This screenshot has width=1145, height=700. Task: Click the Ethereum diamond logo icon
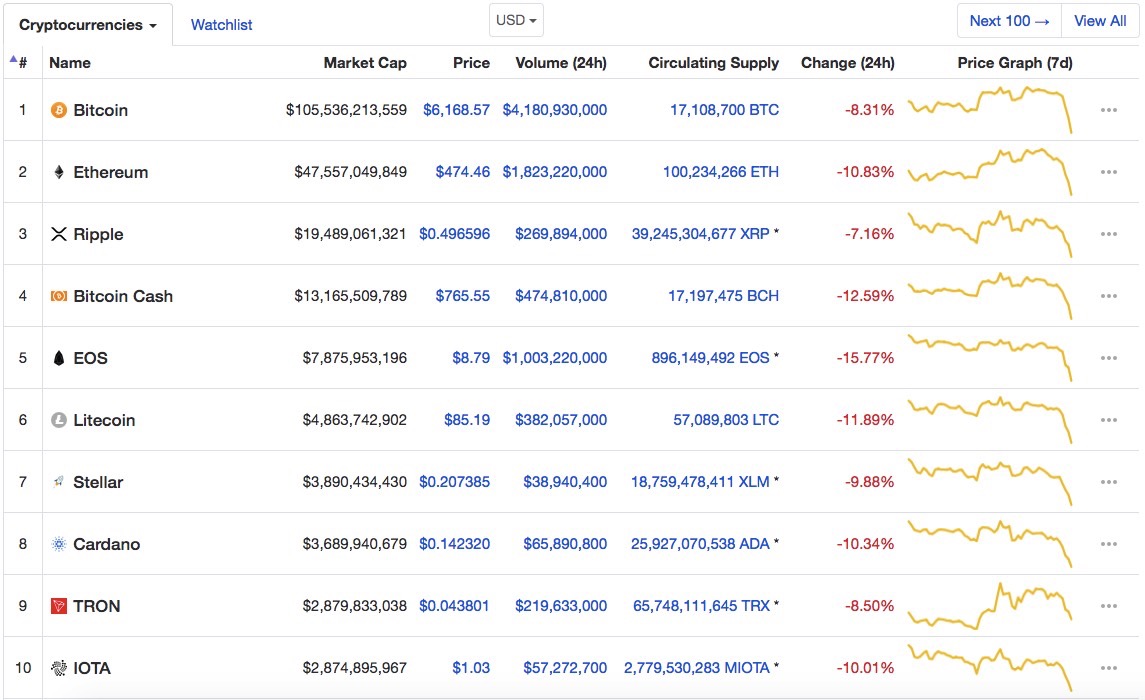(58, 172)
